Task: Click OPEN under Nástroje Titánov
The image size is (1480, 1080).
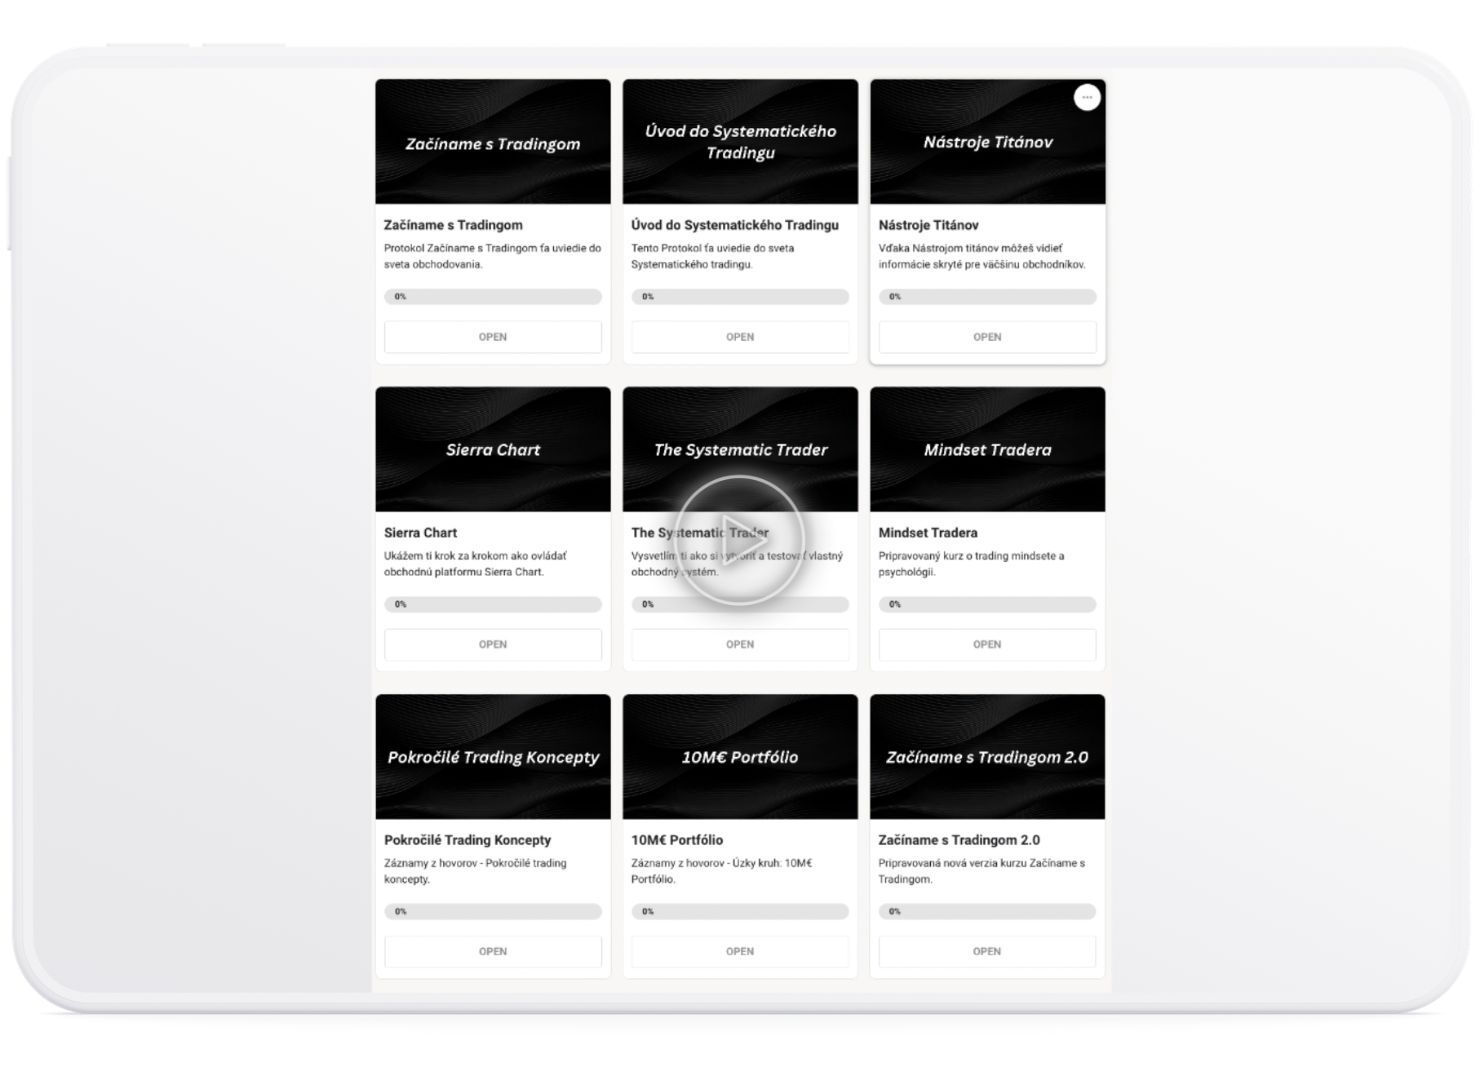Action: pos(986,337)
